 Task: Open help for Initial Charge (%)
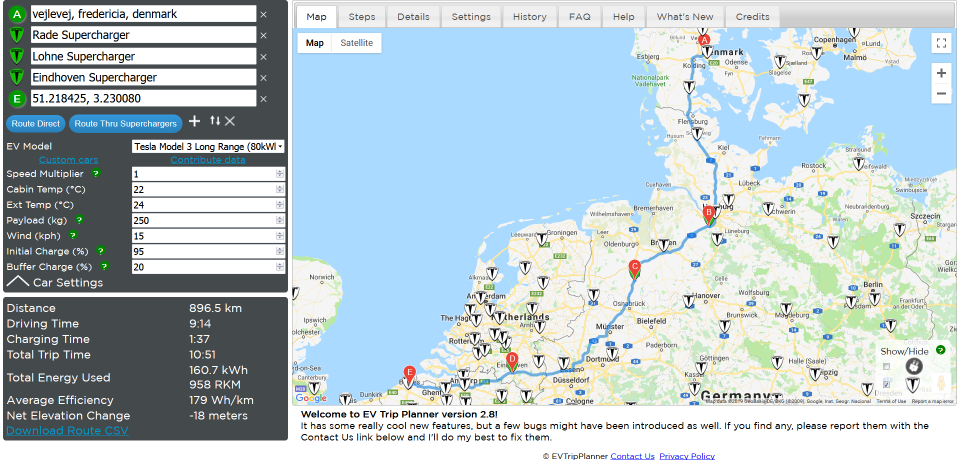coord(101,251)
